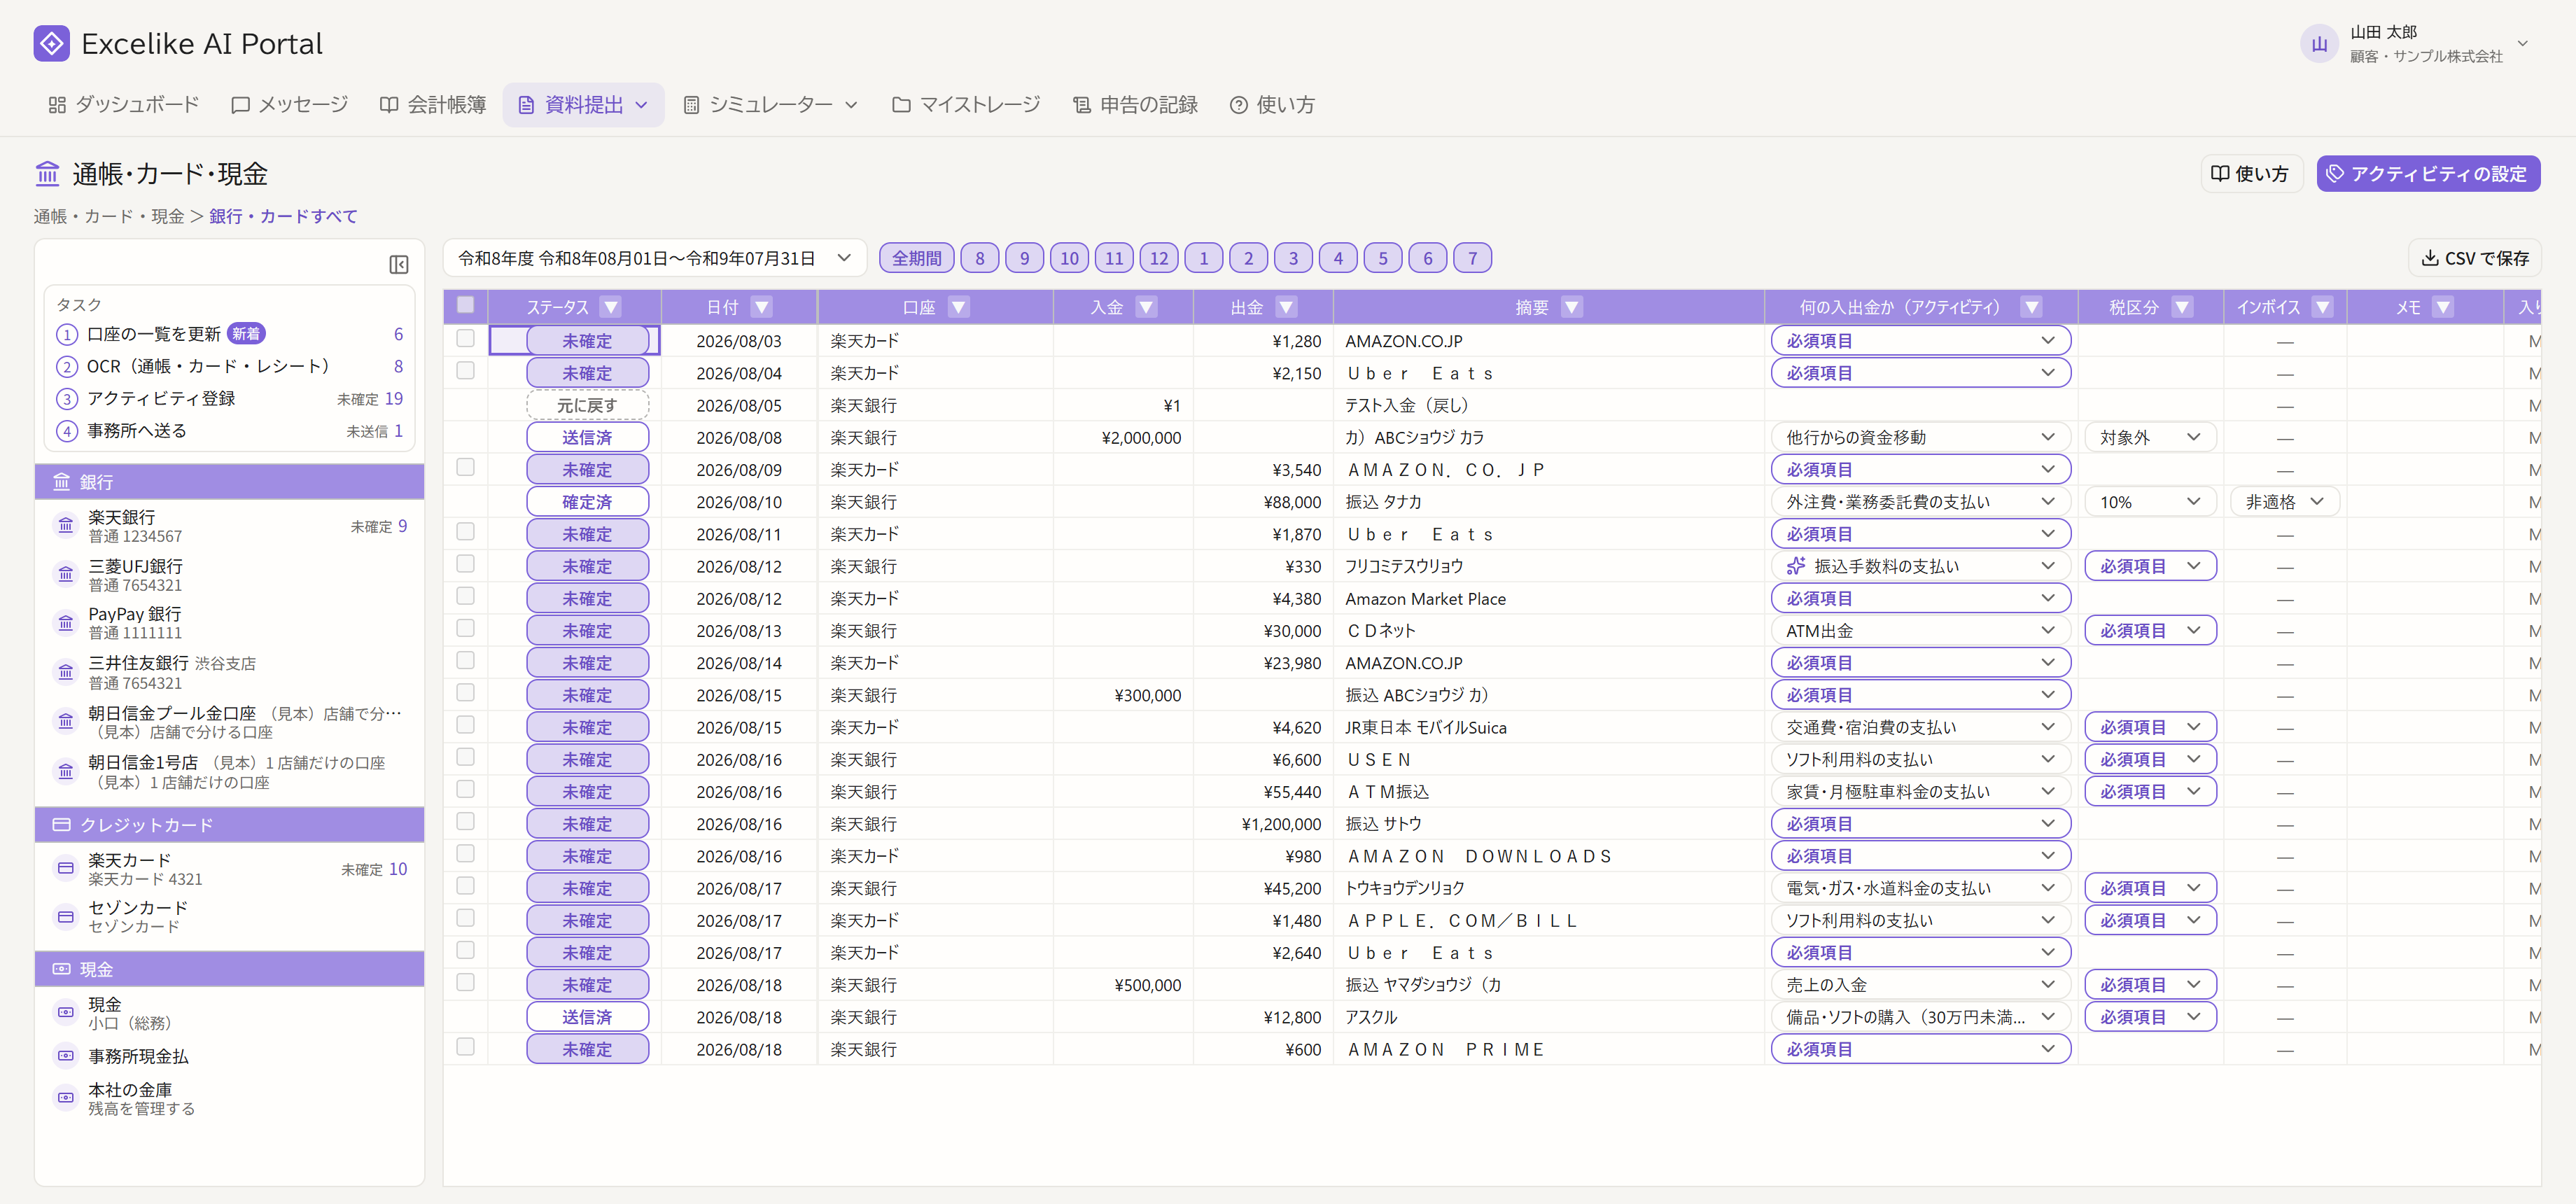The width and height of the screenshot is (2576, 1204).
Task: Check the ＡＭＡＺＯＮ ＰＲＩＭＥ ¥600 row checkbox
Action: pyautogui.click(x=465, y=1047)
